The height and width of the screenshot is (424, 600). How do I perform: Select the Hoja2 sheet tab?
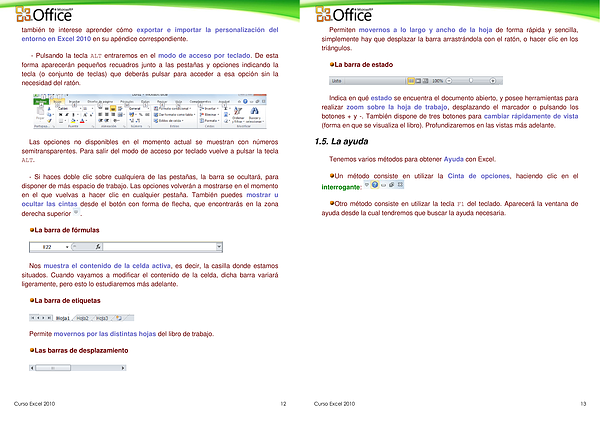pyautogui.click(x=82, y=318)
